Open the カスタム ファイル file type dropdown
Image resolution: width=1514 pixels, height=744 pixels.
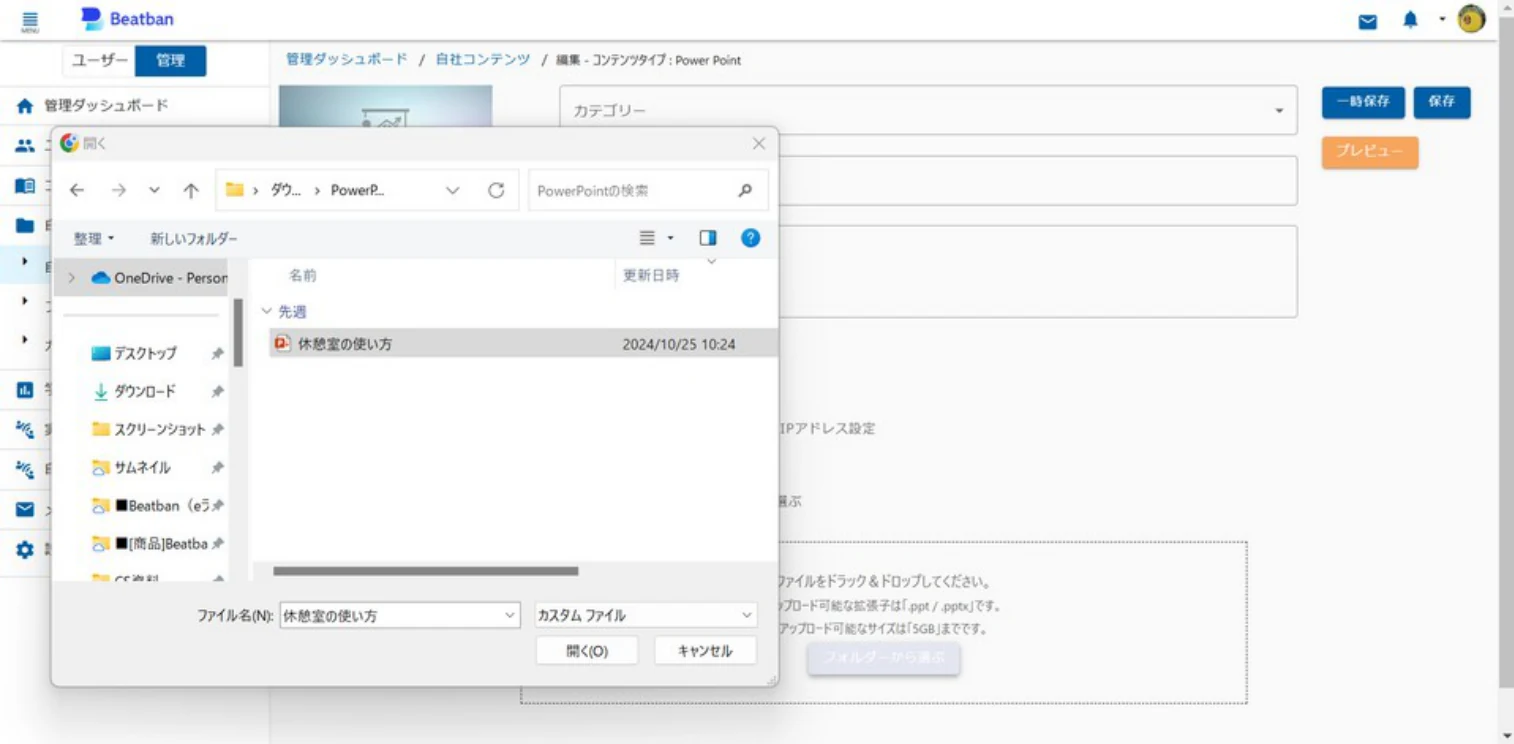[x=646, y=615]
